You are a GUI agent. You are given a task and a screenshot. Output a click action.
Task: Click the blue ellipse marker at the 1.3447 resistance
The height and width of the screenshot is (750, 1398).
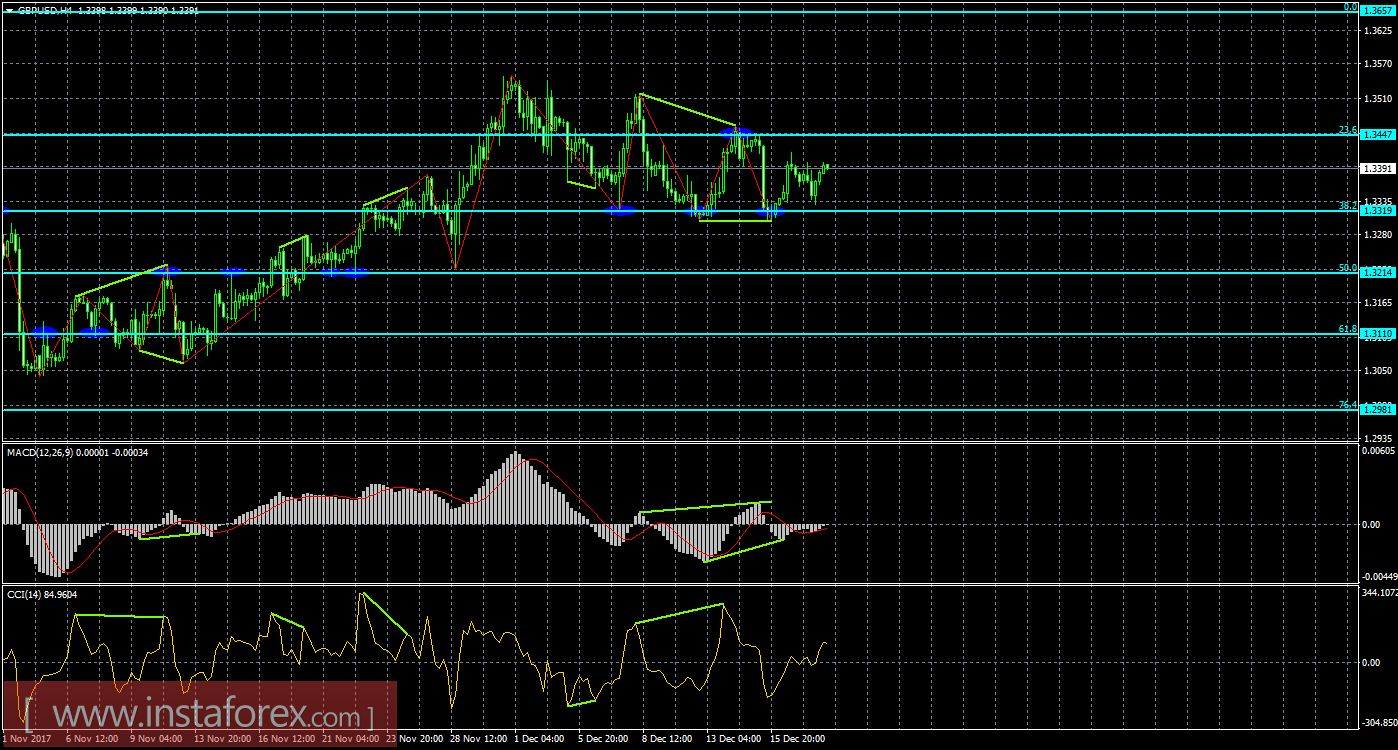(x=737, y=131)
